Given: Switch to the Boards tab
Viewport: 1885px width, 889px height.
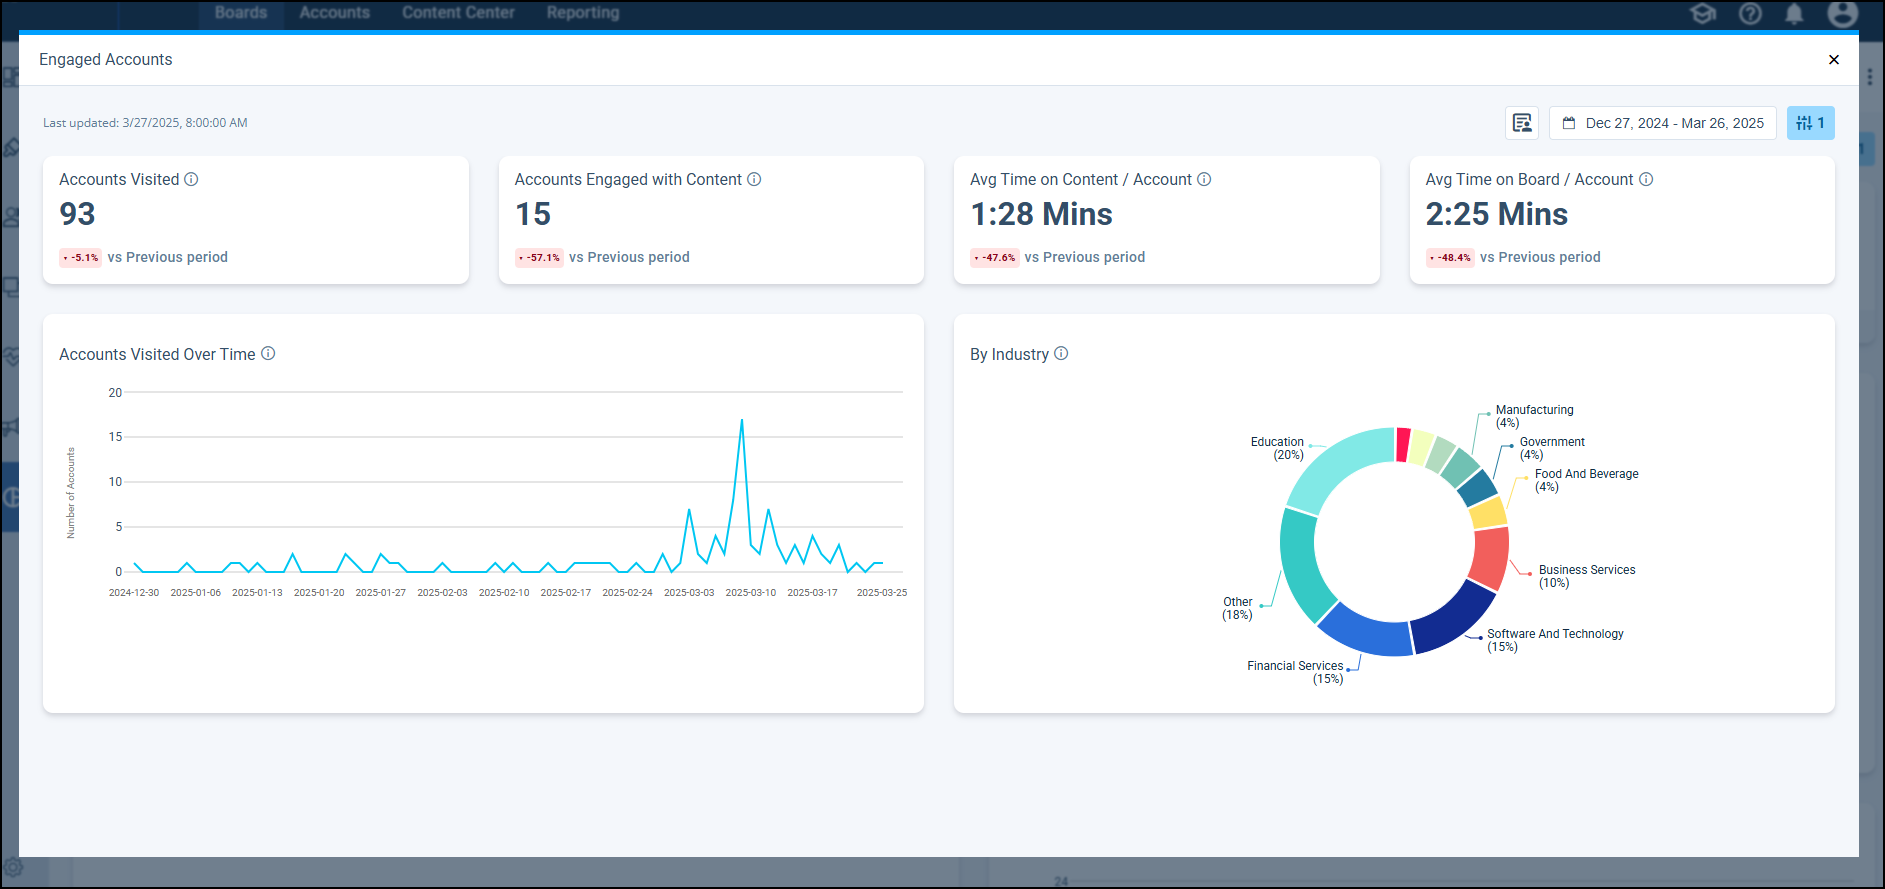Looking at the screenshot, I should tap(241, 13).
